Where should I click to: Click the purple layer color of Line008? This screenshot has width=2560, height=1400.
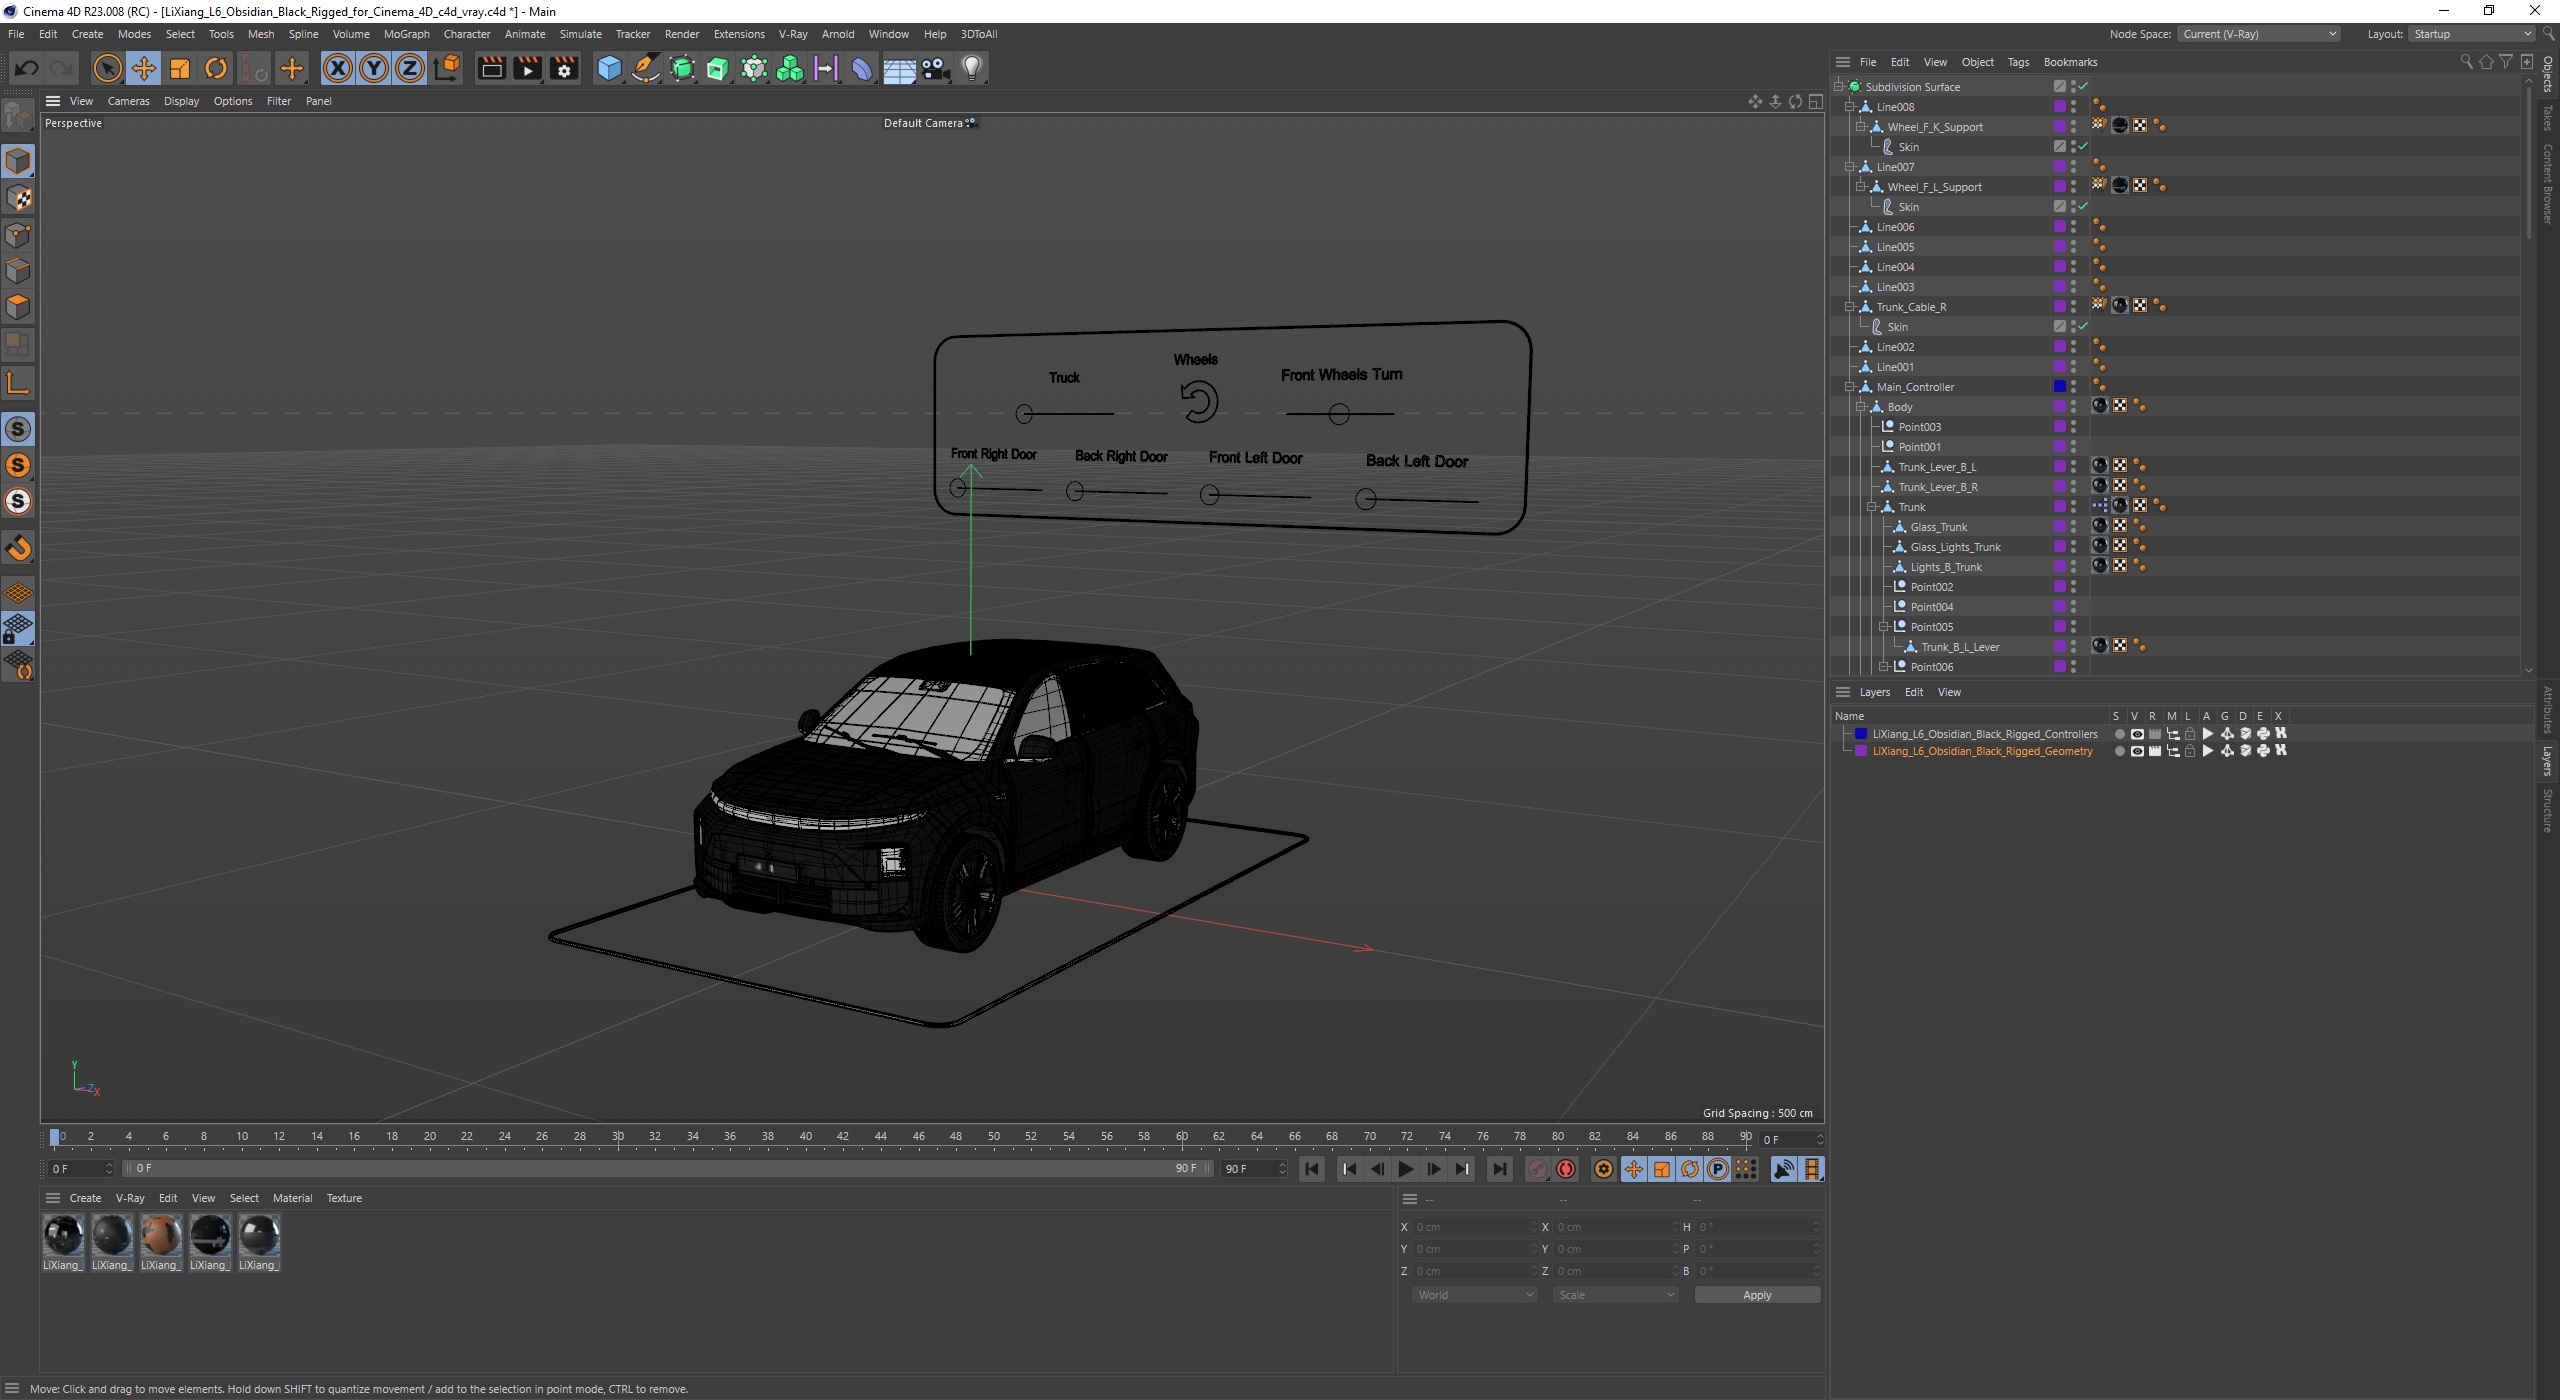(x=2059, y=107)
